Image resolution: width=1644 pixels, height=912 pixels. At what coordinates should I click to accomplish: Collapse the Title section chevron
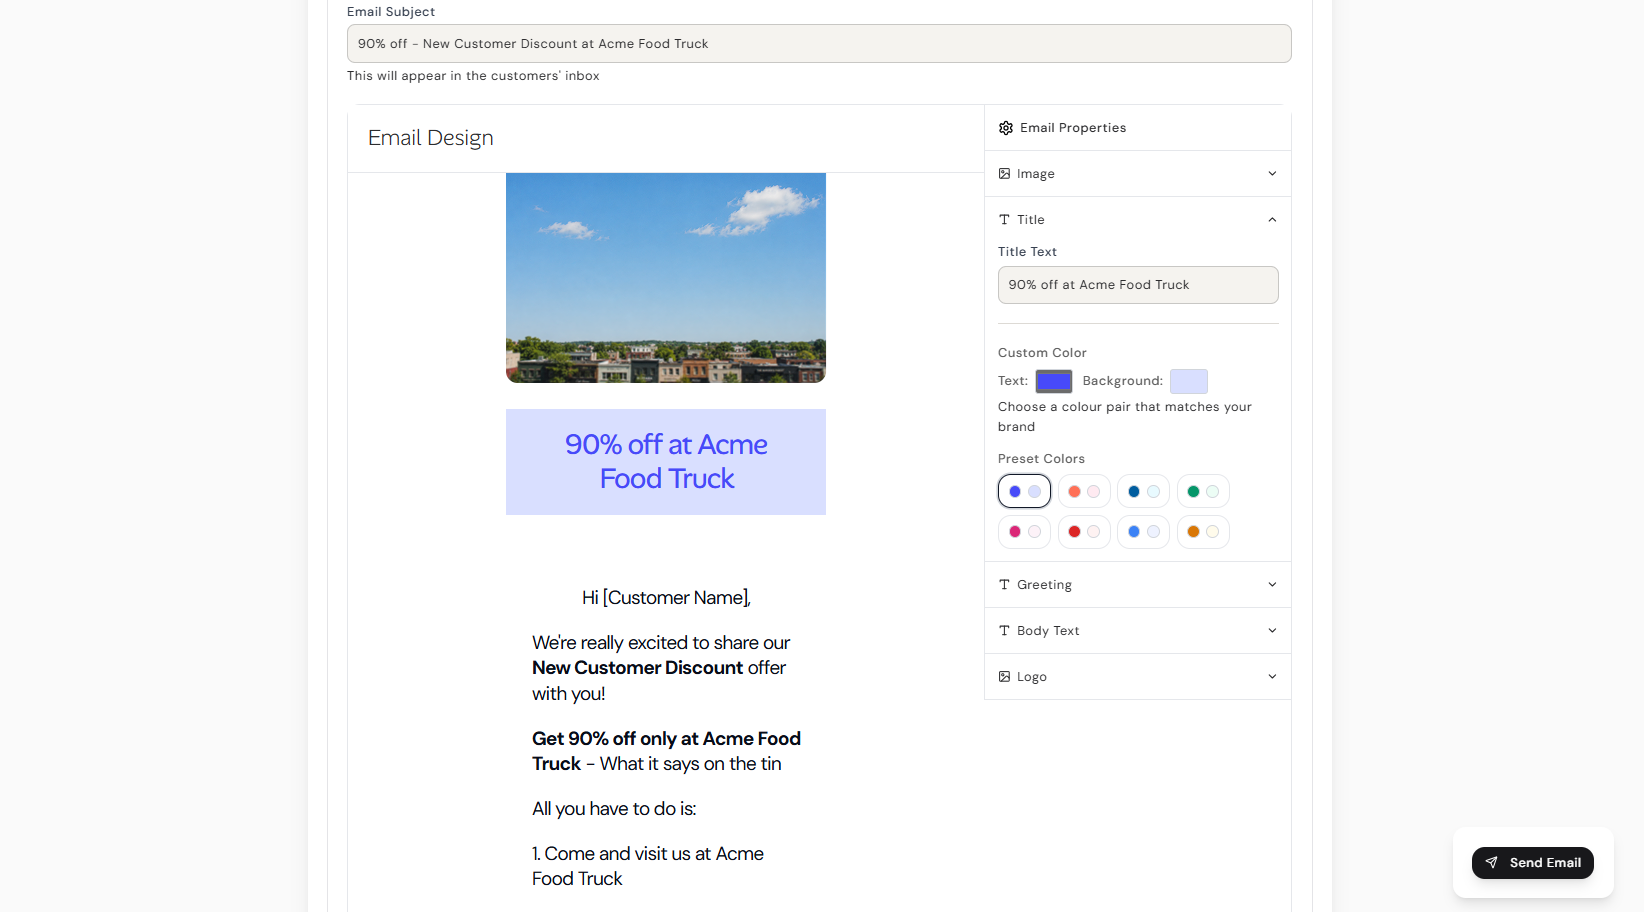click(1272, 220)
